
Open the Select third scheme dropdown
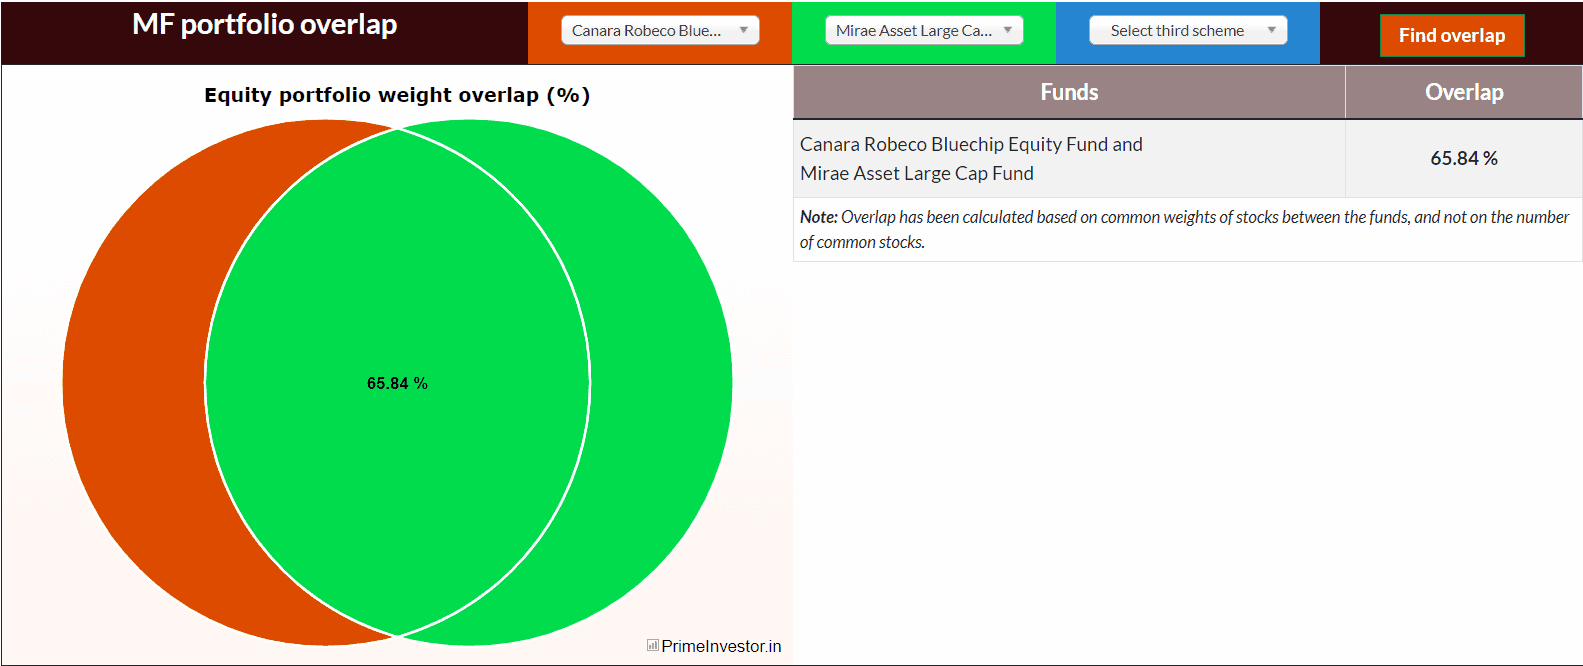[1188, 30]
